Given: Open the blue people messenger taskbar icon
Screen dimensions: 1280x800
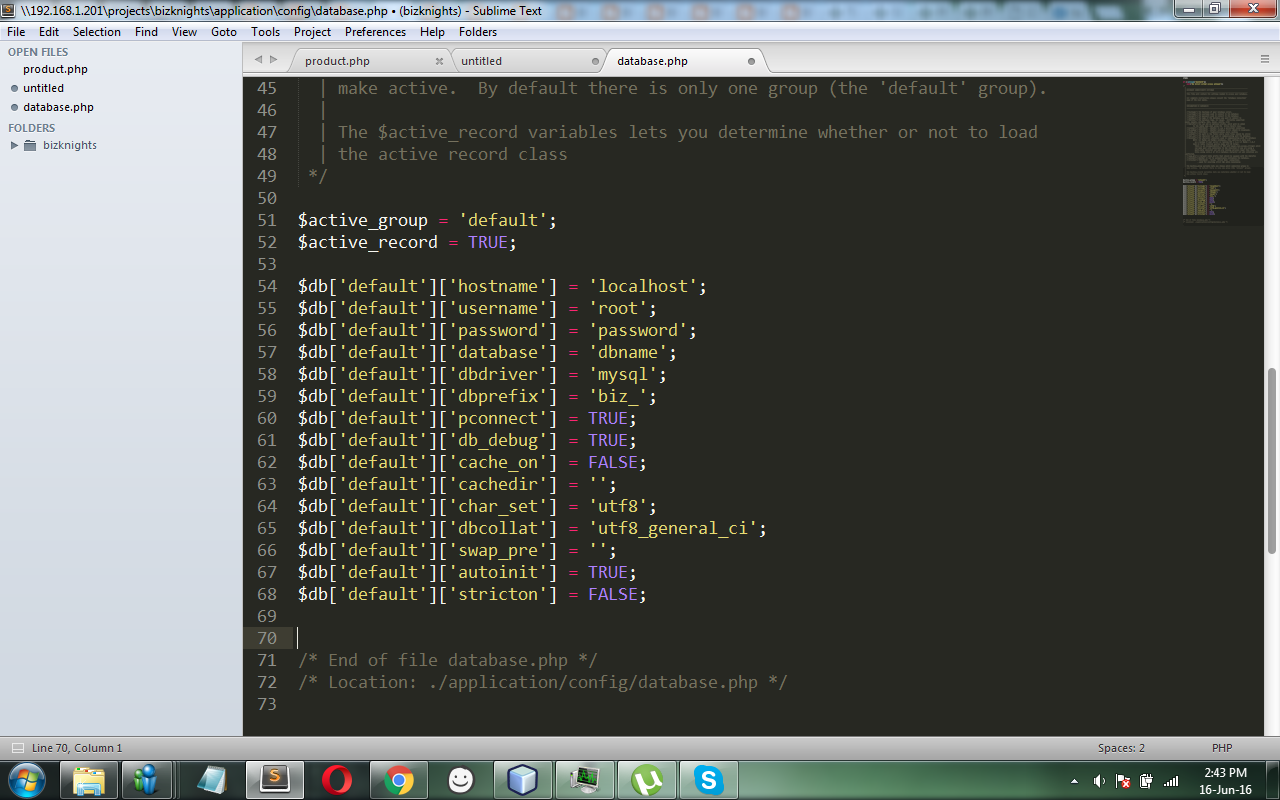Looking at the screenshot, I should click(148, 780).
